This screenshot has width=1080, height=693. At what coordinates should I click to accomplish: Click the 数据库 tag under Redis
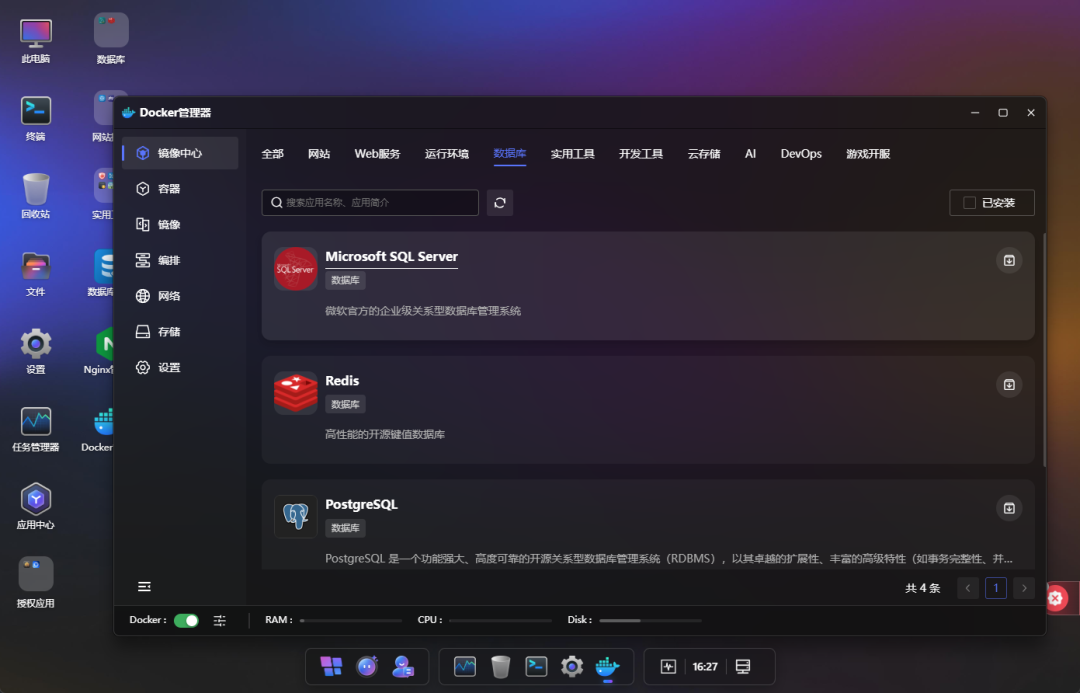[x=345, y=404]
